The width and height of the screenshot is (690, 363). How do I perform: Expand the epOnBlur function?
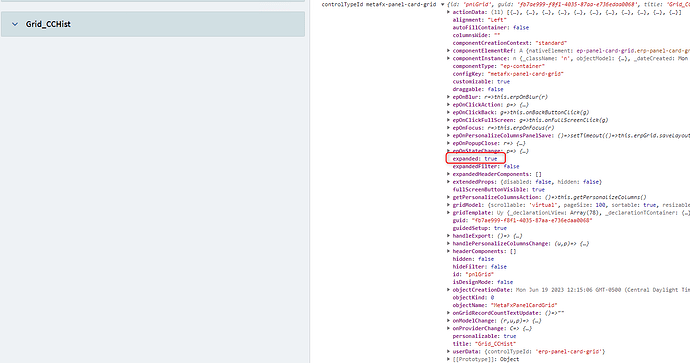[448, 97]
